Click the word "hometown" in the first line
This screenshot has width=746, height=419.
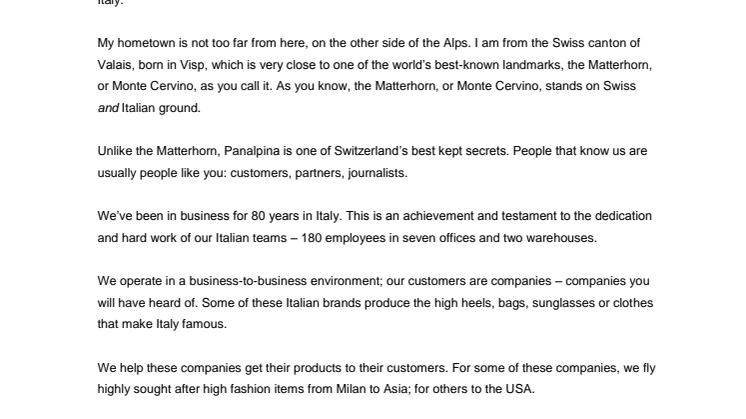coord(146,43)
